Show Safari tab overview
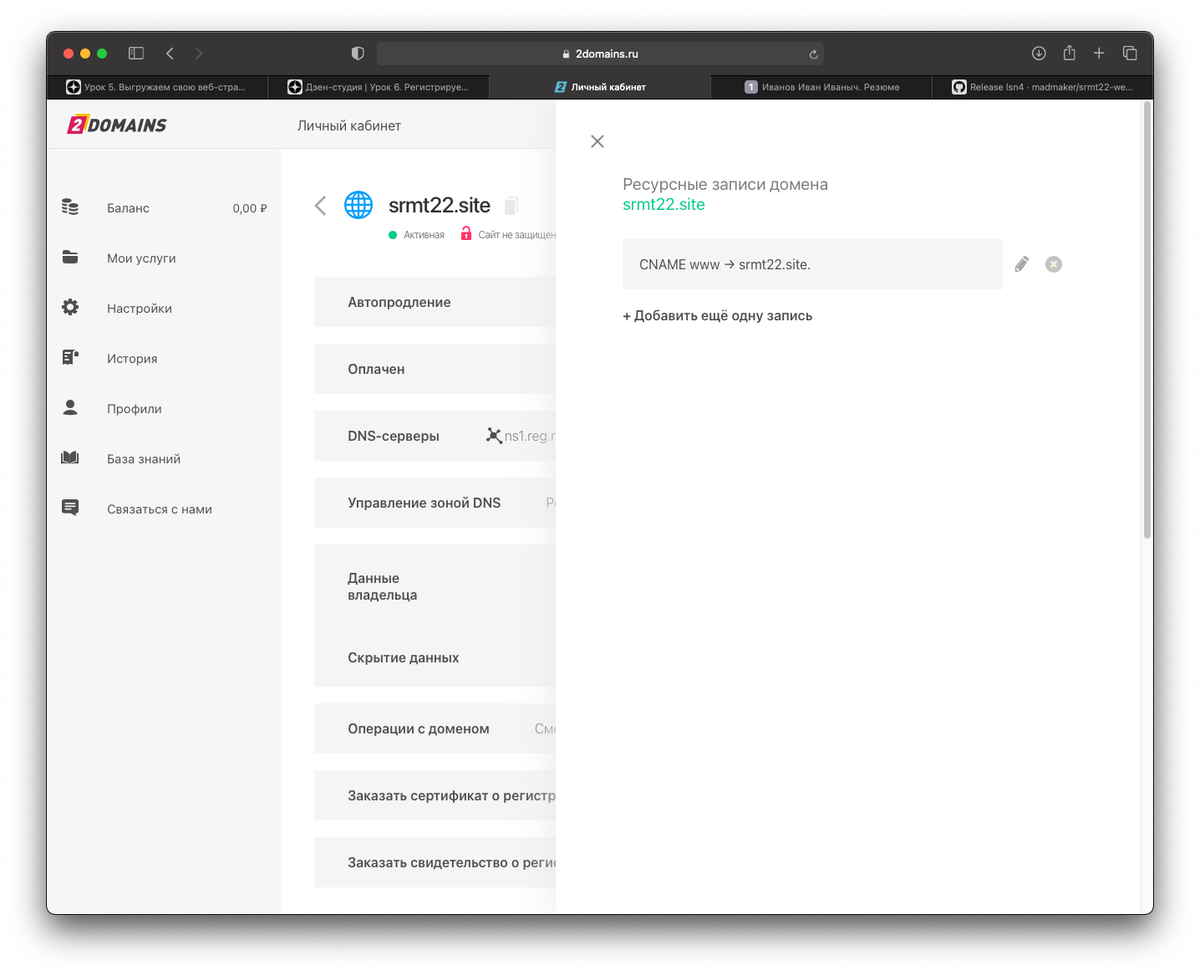 pyautogui.click(x=1130, y=53)
